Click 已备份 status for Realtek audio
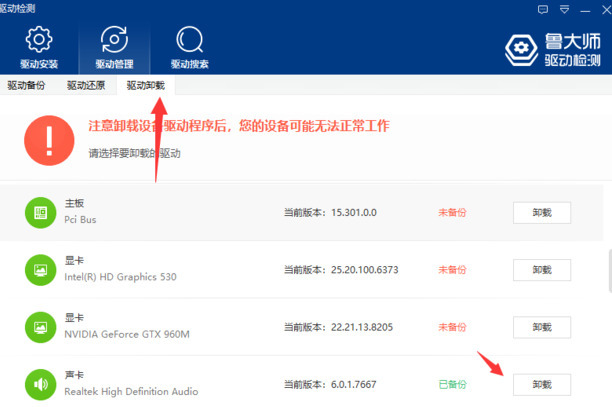The image size is (612, 407). click(452, 385)
